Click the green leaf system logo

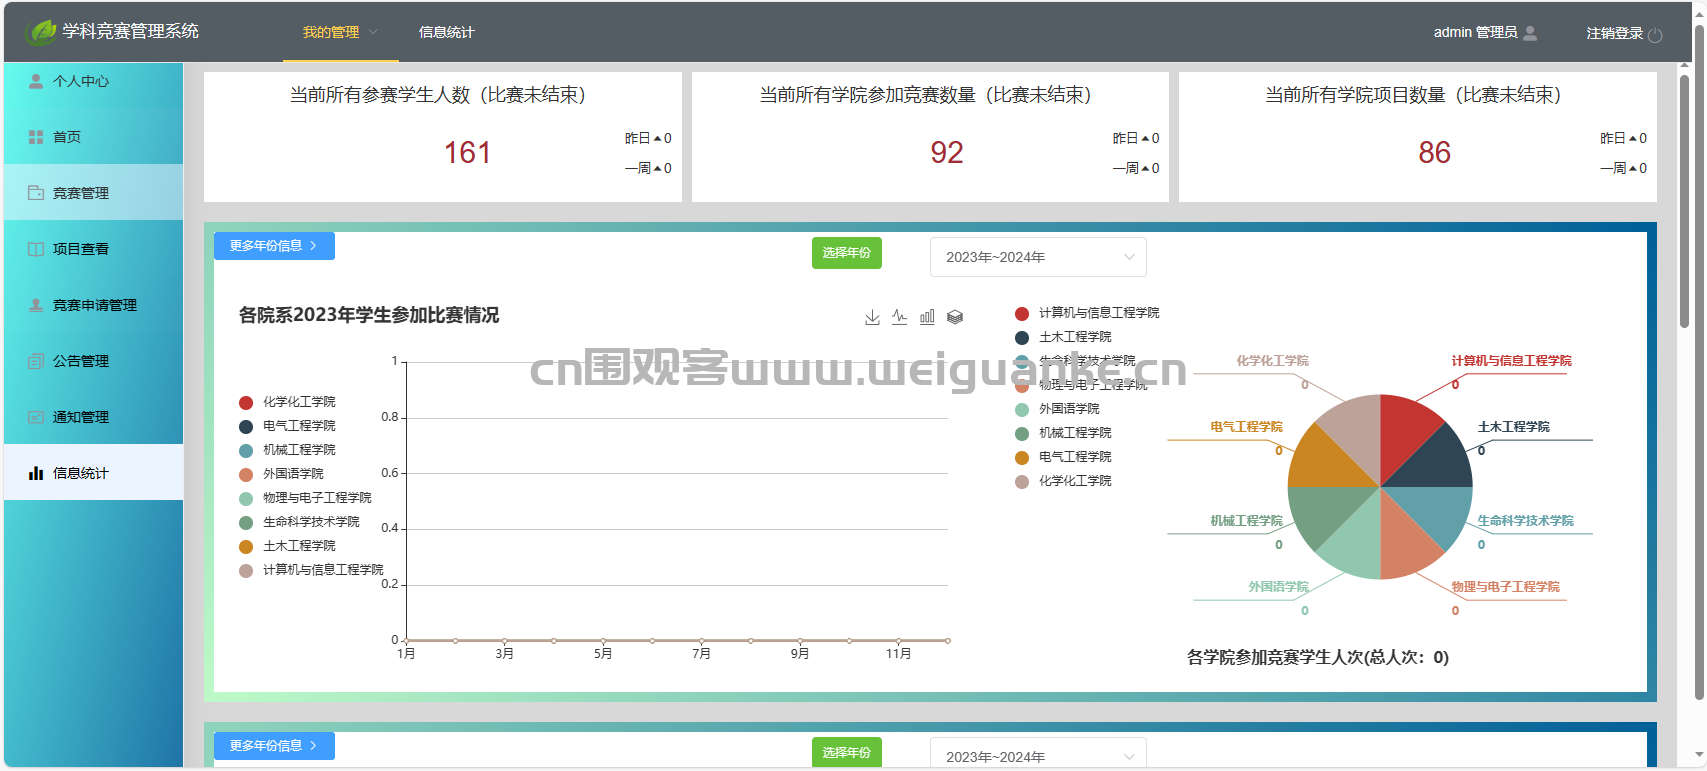(41, 32)
